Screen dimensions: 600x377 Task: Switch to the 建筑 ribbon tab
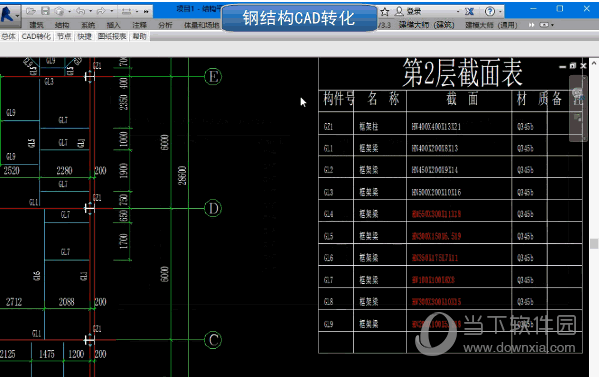click(x=36, y=25)
